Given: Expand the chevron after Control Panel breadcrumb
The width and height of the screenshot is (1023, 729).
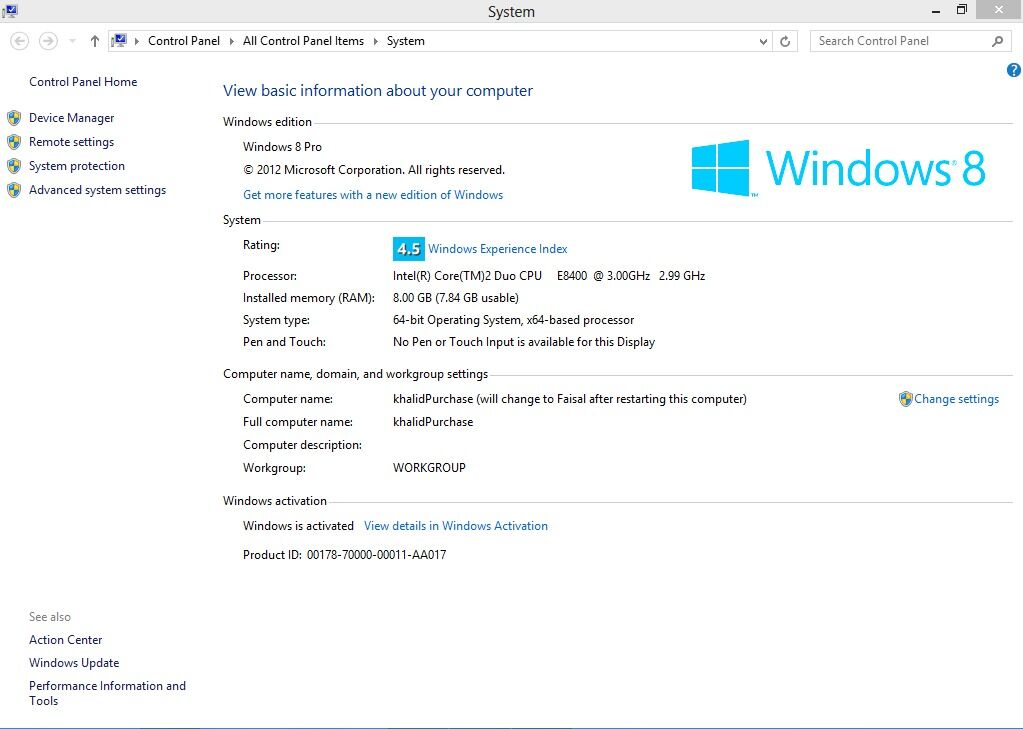Looking at the screenshot, I should click(x=232, y=41).
